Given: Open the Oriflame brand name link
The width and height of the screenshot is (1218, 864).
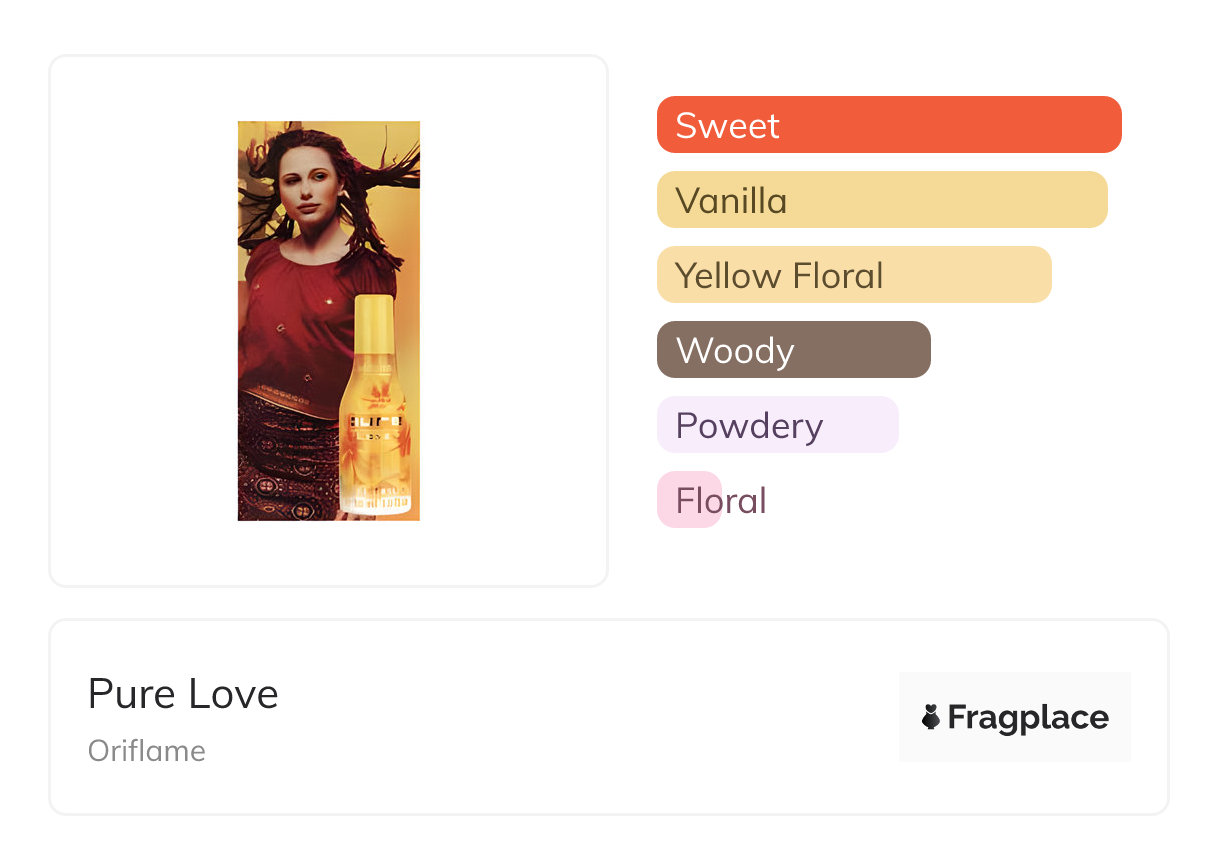Looking at the screenshot, I should (x=147, y=751).
